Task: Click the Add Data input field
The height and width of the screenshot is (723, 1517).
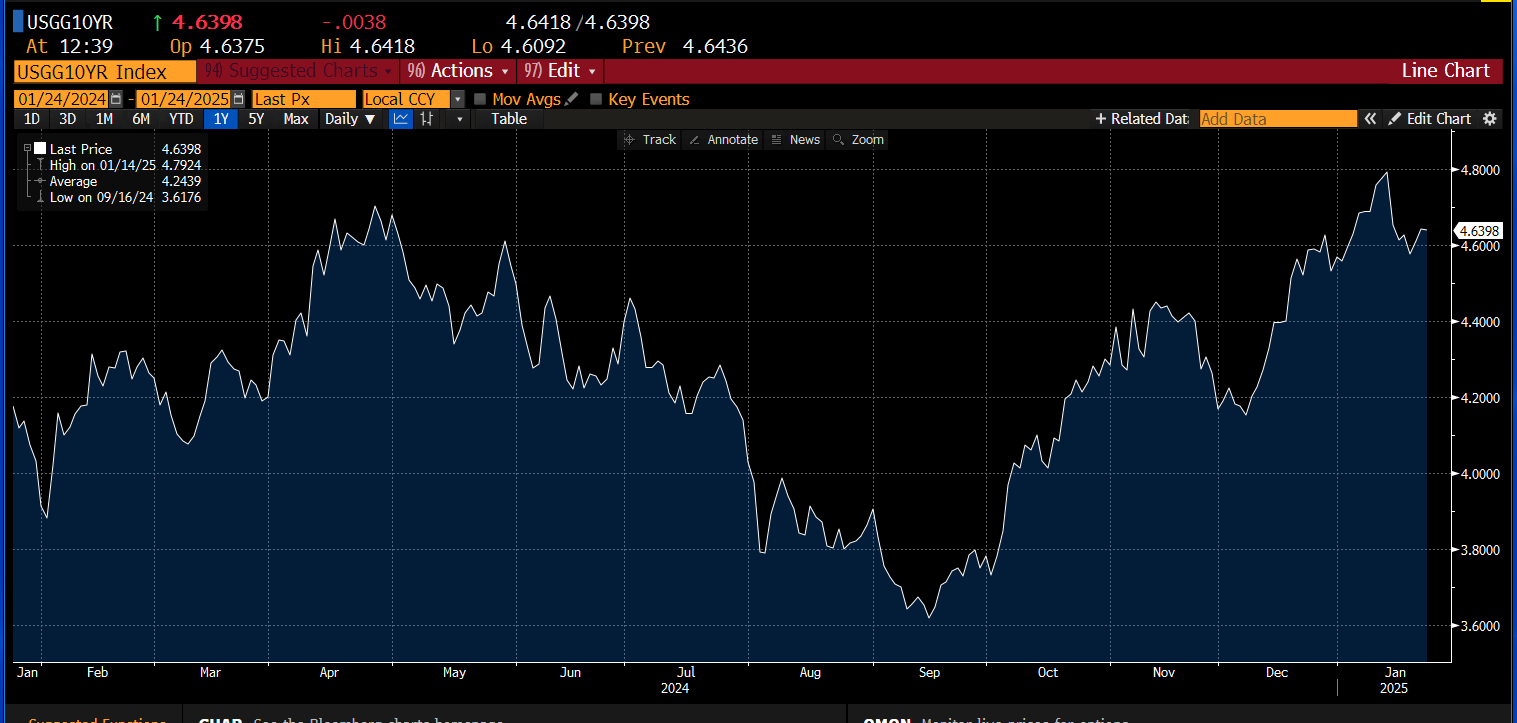Action: 1277,119
